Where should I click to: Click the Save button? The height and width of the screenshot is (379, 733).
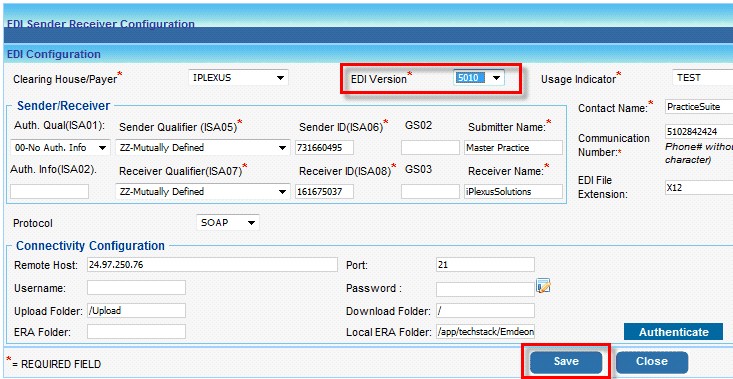[566, 362]
